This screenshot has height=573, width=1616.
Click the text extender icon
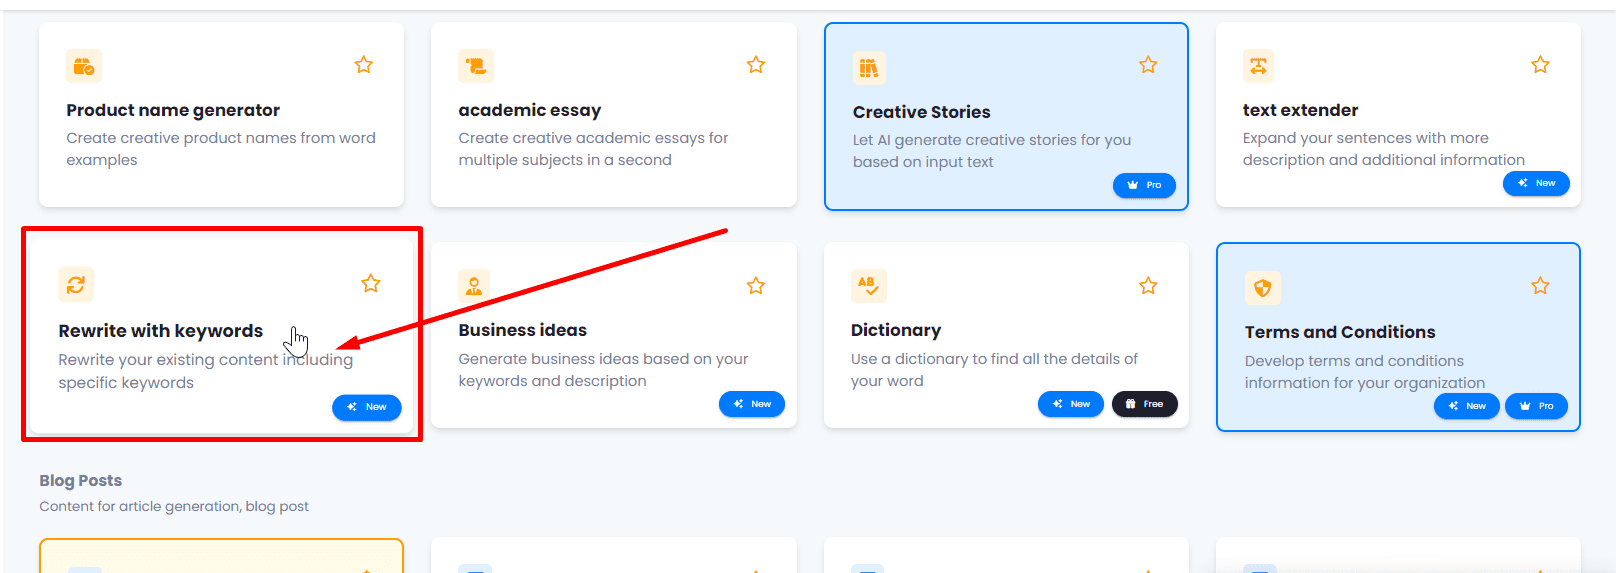(x=1258, y=66)
